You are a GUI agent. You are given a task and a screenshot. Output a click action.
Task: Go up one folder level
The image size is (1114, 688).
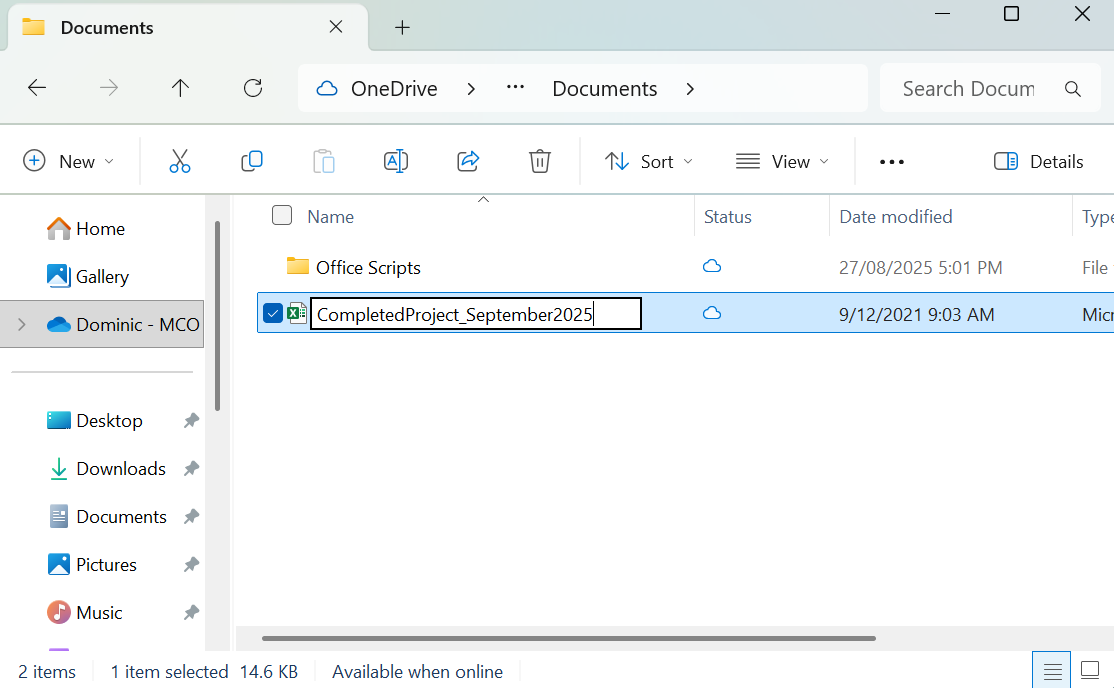(x=181, y=88)
